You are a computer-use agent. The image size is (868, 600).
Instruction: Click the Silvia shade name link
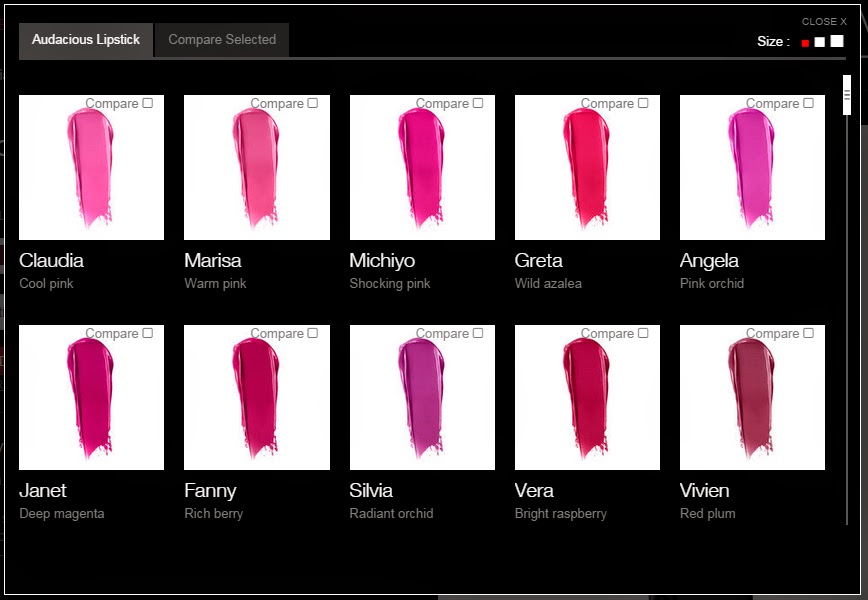pos(371,490)
